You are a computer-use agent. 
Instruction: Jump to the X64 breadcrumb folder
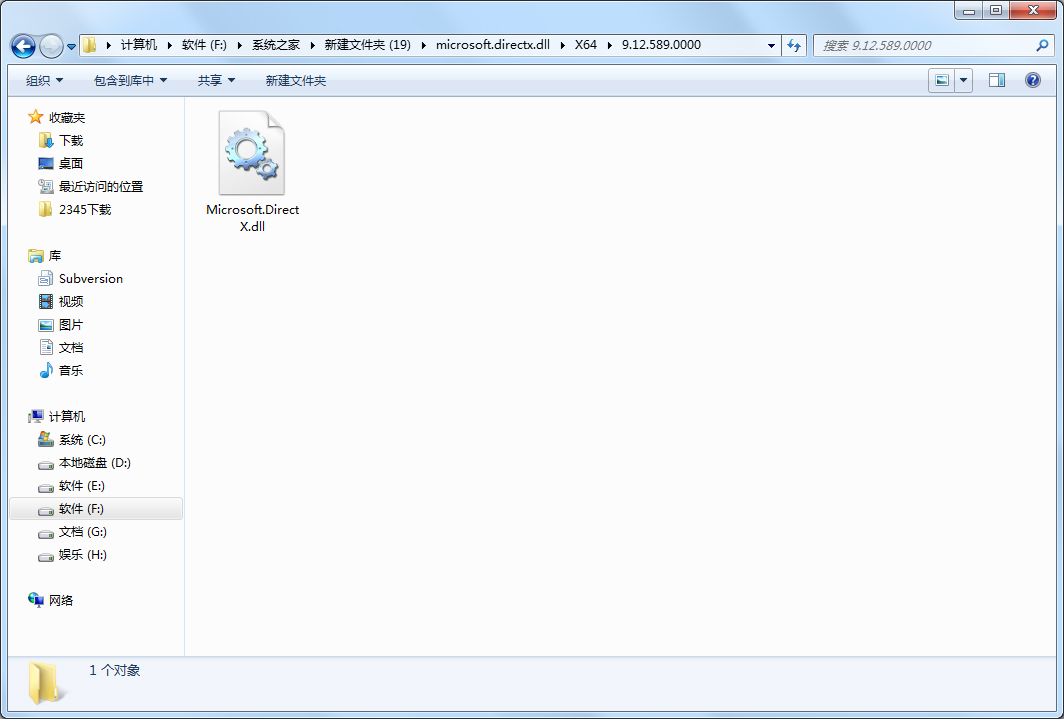click(586, 45)
